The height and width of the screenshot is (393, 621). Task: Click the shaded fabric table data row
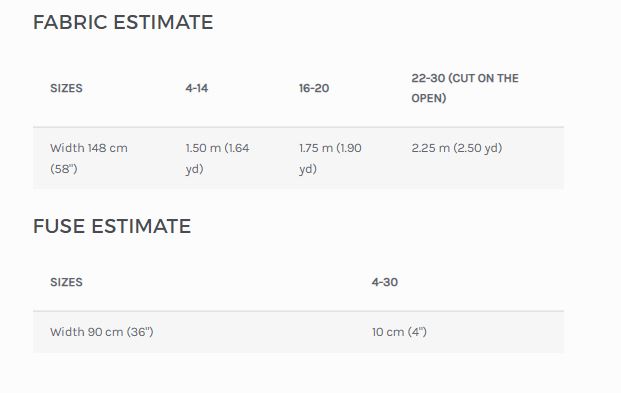point(299,158)
